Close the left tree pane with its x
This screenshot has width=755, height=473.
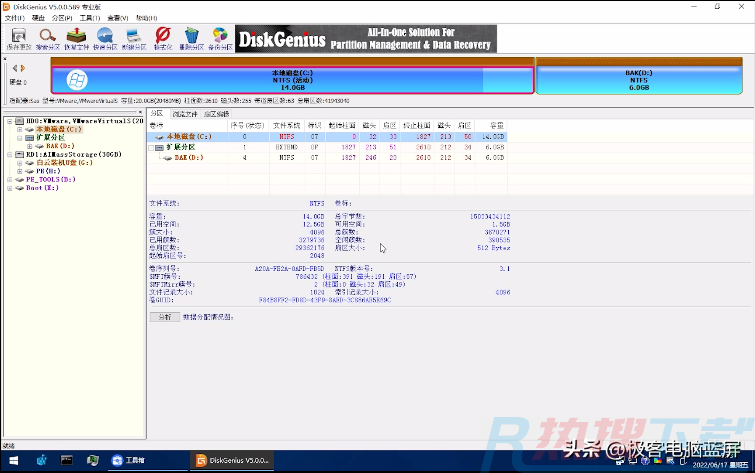coord(141,113)
